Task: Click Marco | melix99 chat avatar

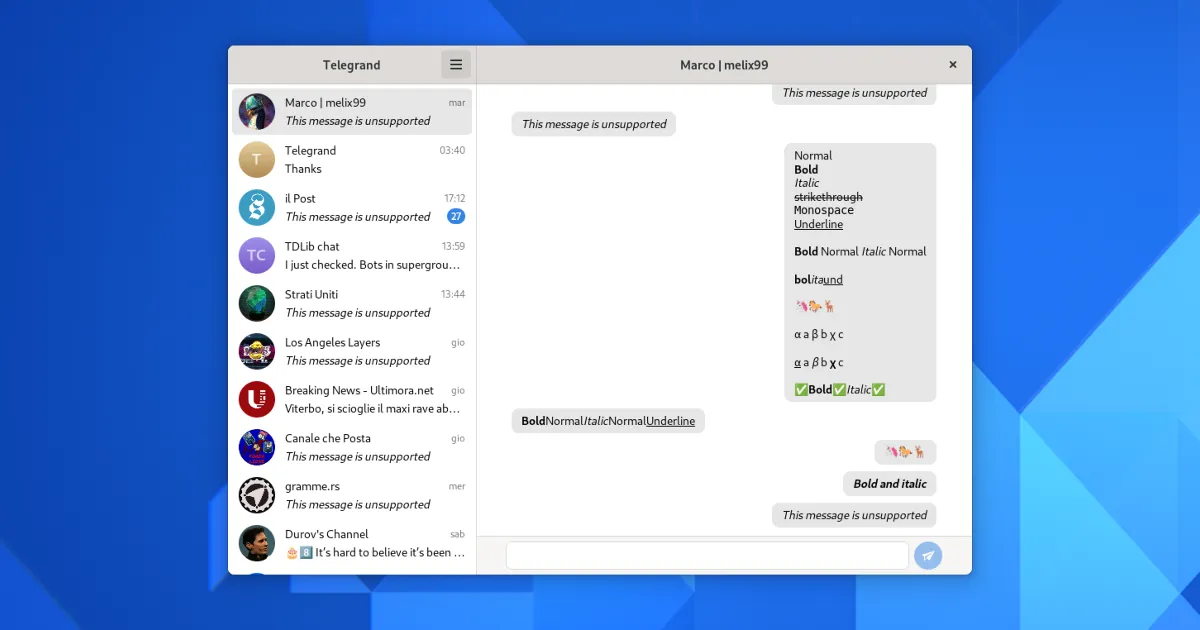Action: tap(257, 112)
